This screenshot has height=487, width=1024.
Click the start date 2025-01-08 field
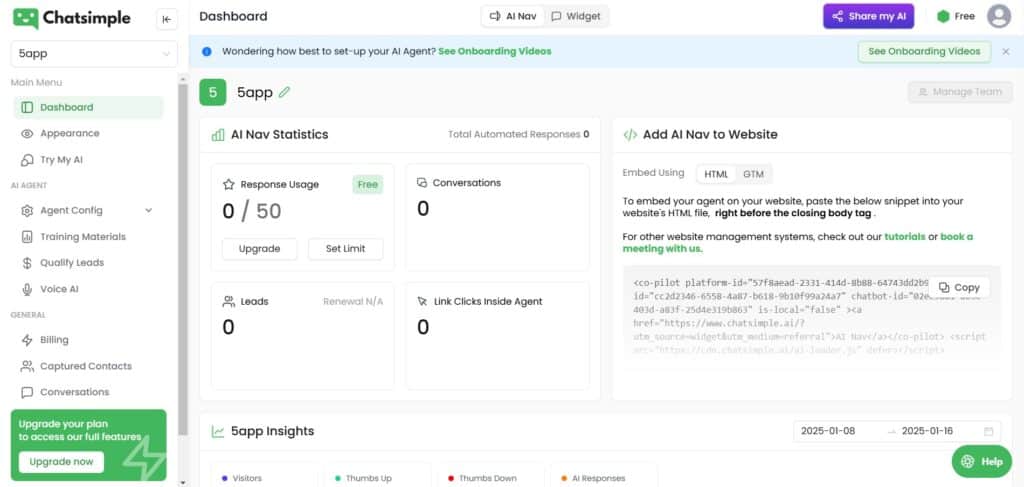point(828,432)
